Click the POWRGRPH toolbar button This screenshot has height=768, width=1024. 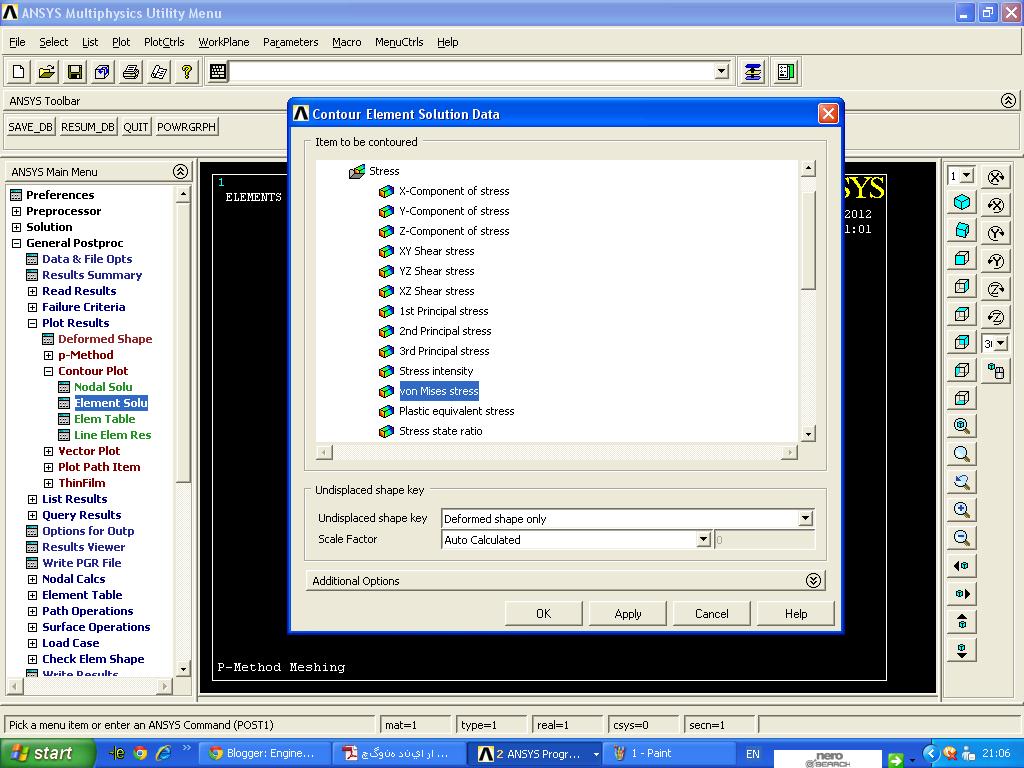point(186,127)
